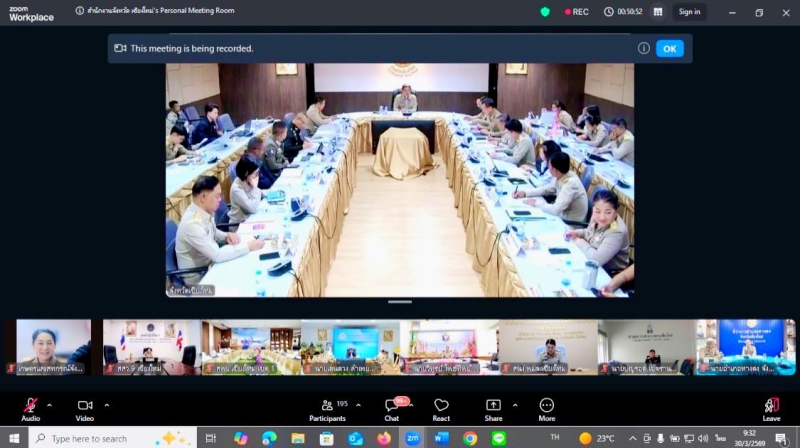This screenshot has width=800, height=448.
Task: Expand the audio options arrow
Action: 49,405
